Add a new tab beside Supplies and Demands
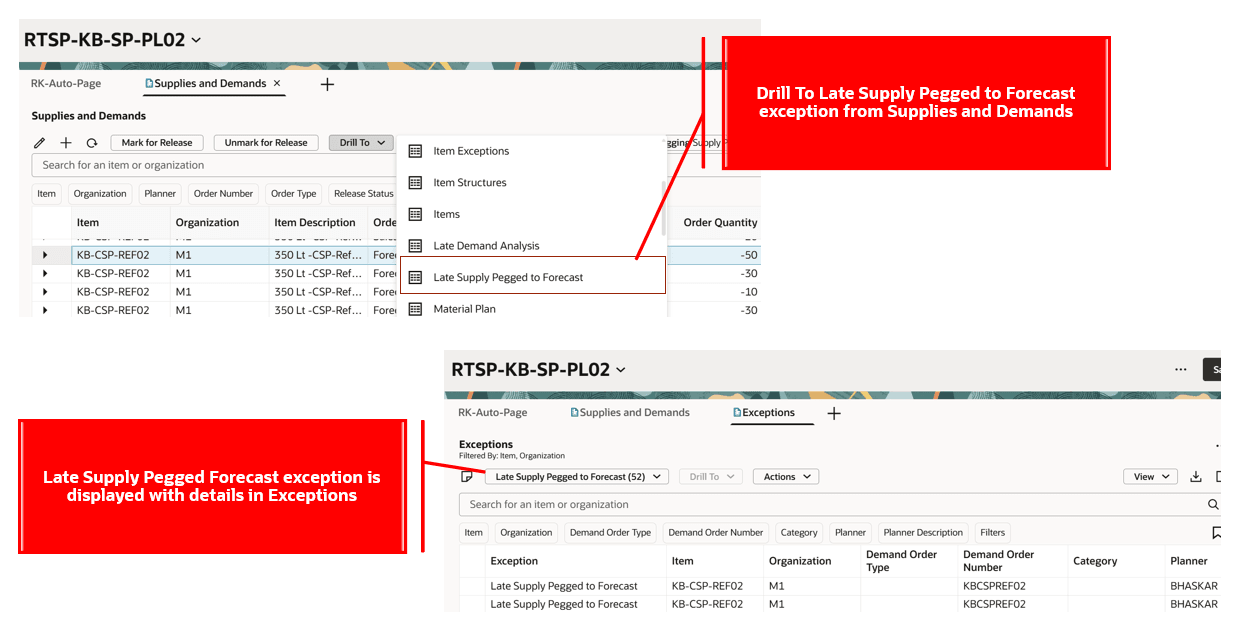 tap(327, 84)
